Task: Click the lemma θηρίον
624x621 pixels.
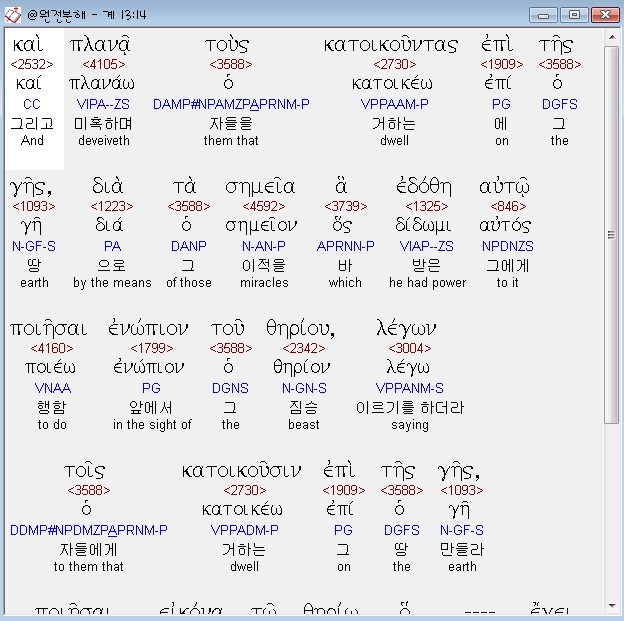Action: click(301, 367)
